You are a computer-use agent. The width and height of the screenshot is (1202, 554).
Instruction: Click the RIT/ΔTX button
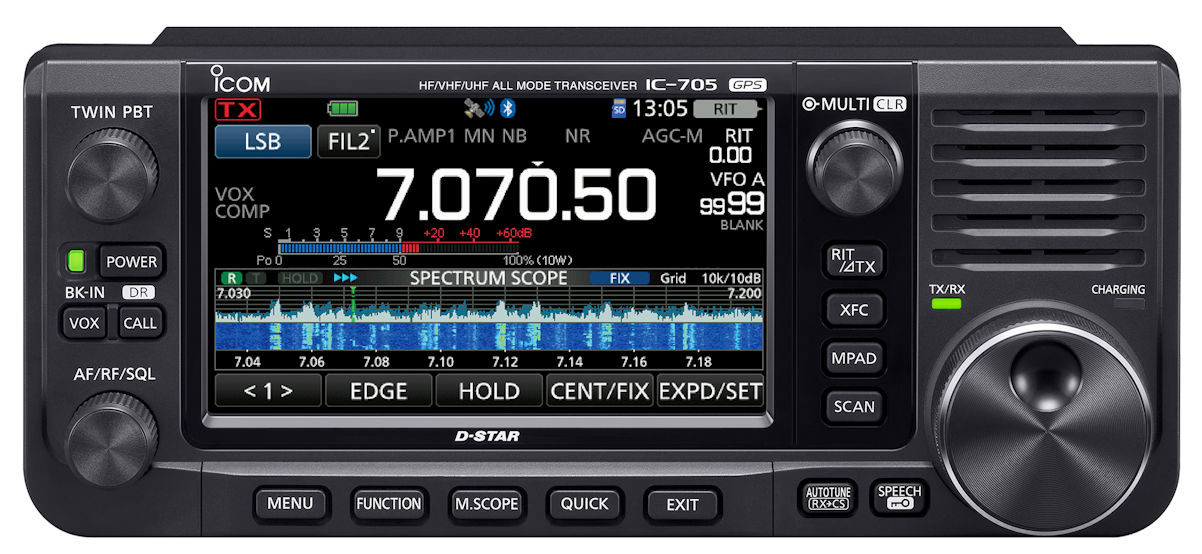(853, 260)
